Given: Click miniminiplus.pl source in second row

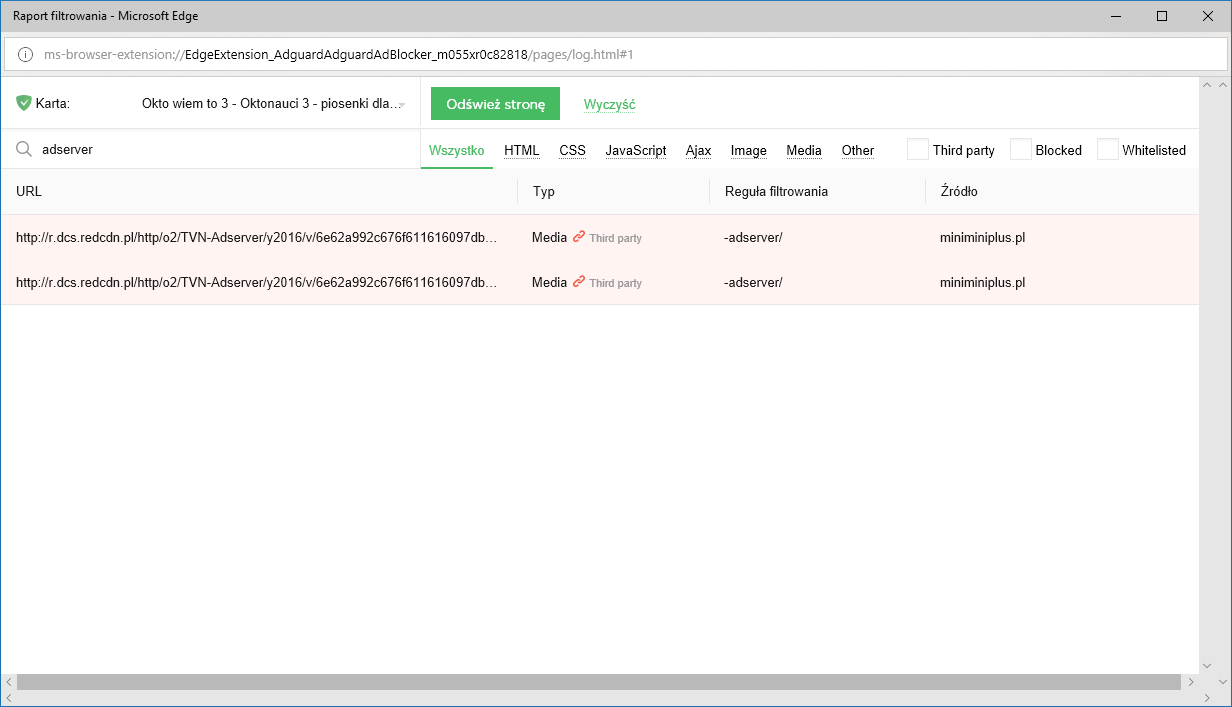Looking at the screenshot, I should (x=983, y=282).
